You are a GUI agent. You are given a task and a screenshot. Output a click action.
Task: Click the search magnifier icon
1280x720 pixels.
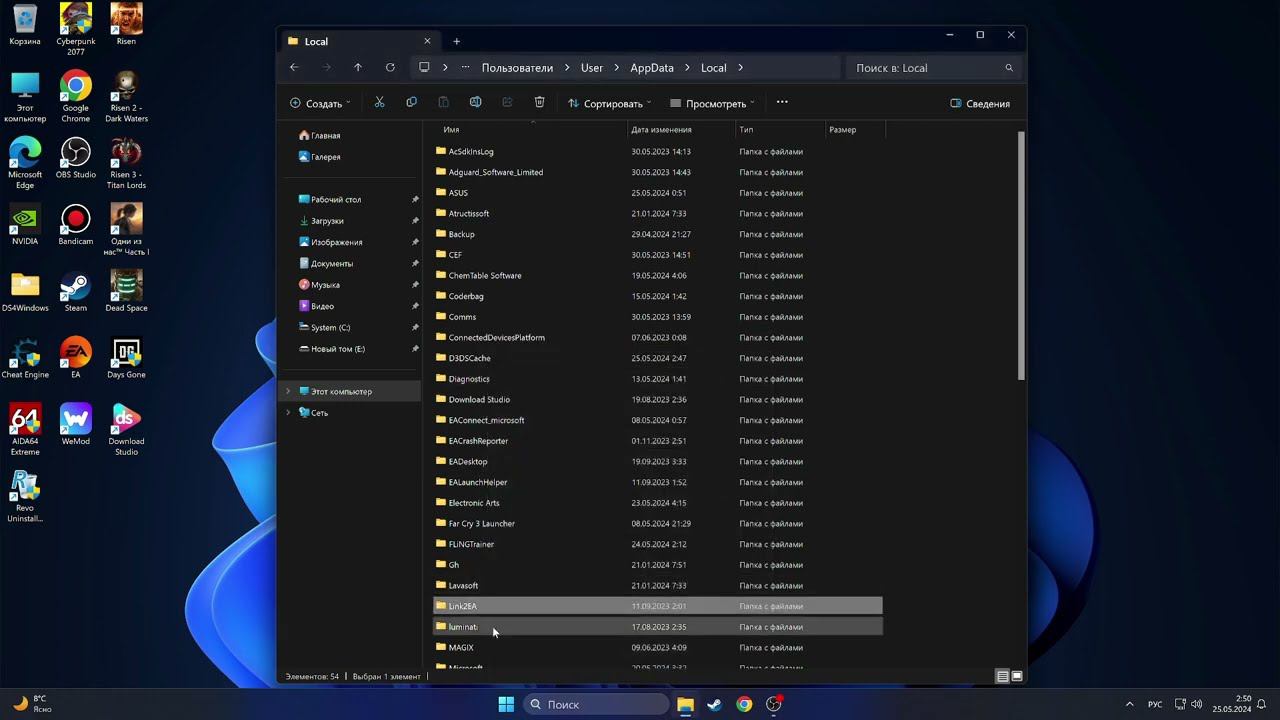(x=1009, y=68)
